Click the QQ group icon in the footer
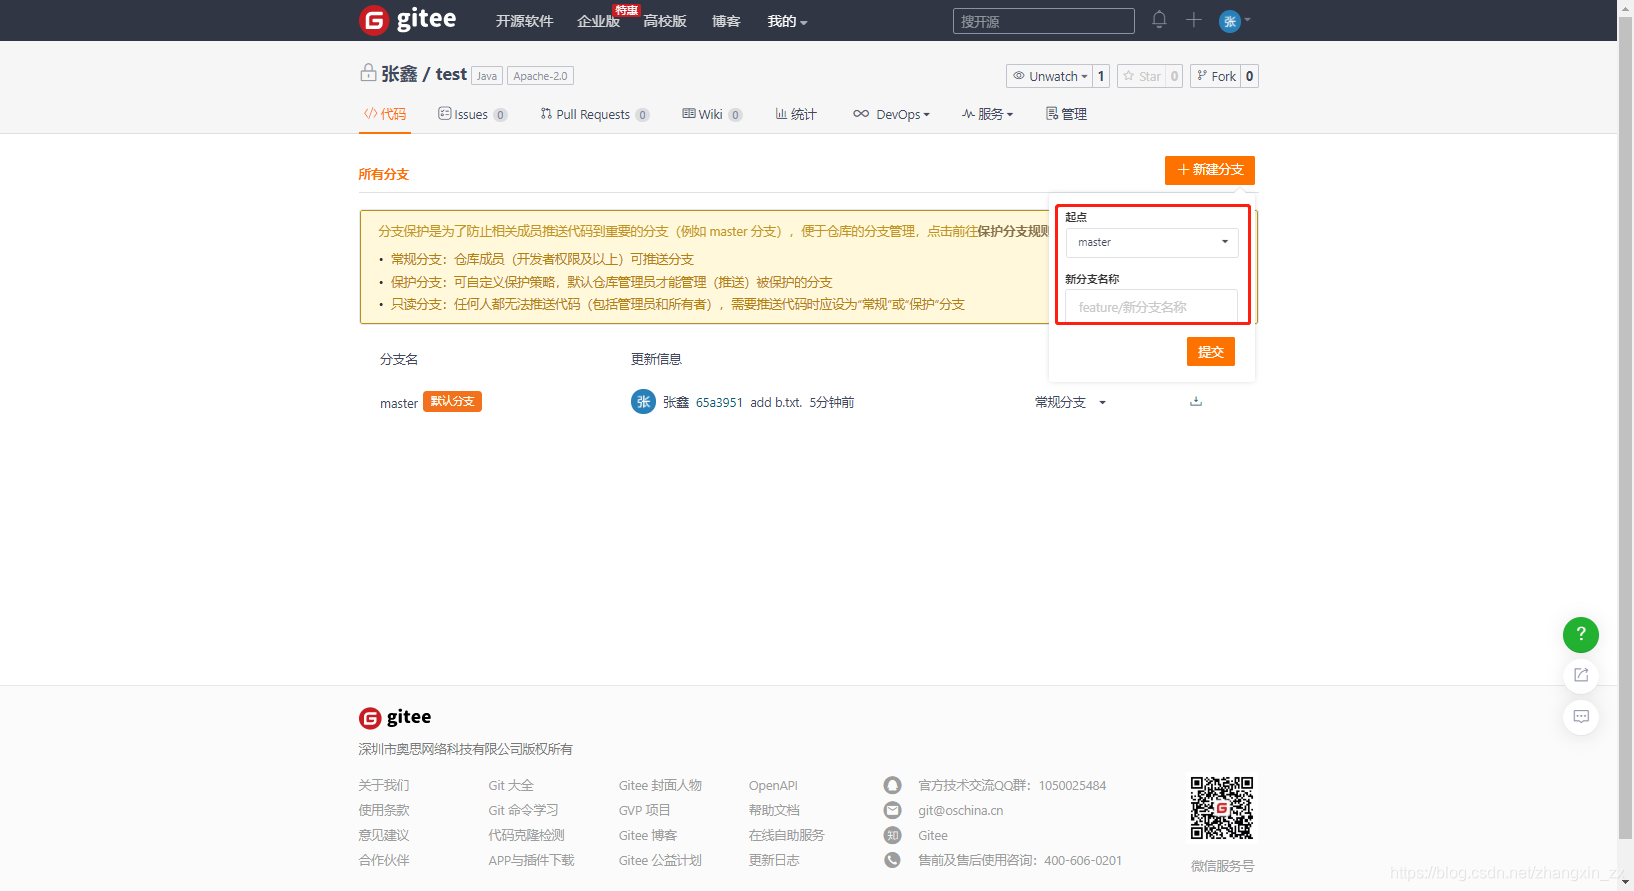The width and height of the screenshot is (1634, 891). pyautogui.click(x=893, y=785)
